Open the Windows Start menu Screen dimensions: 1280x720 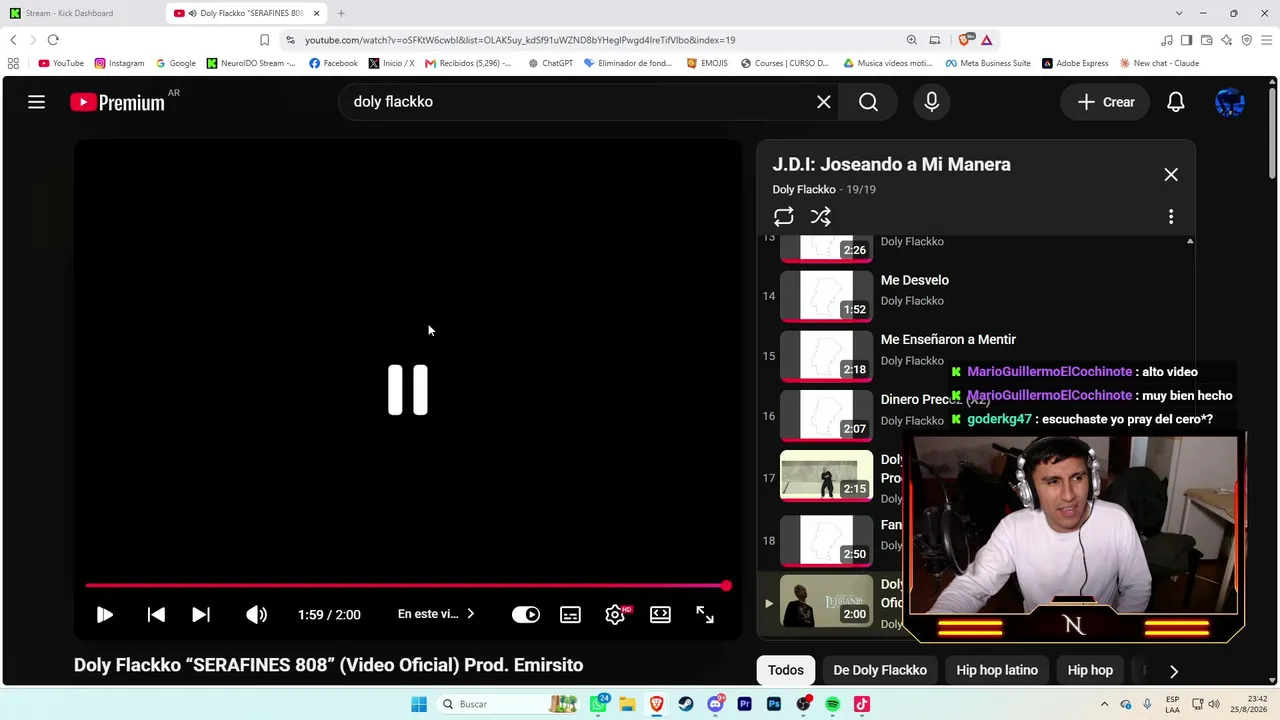419,704
